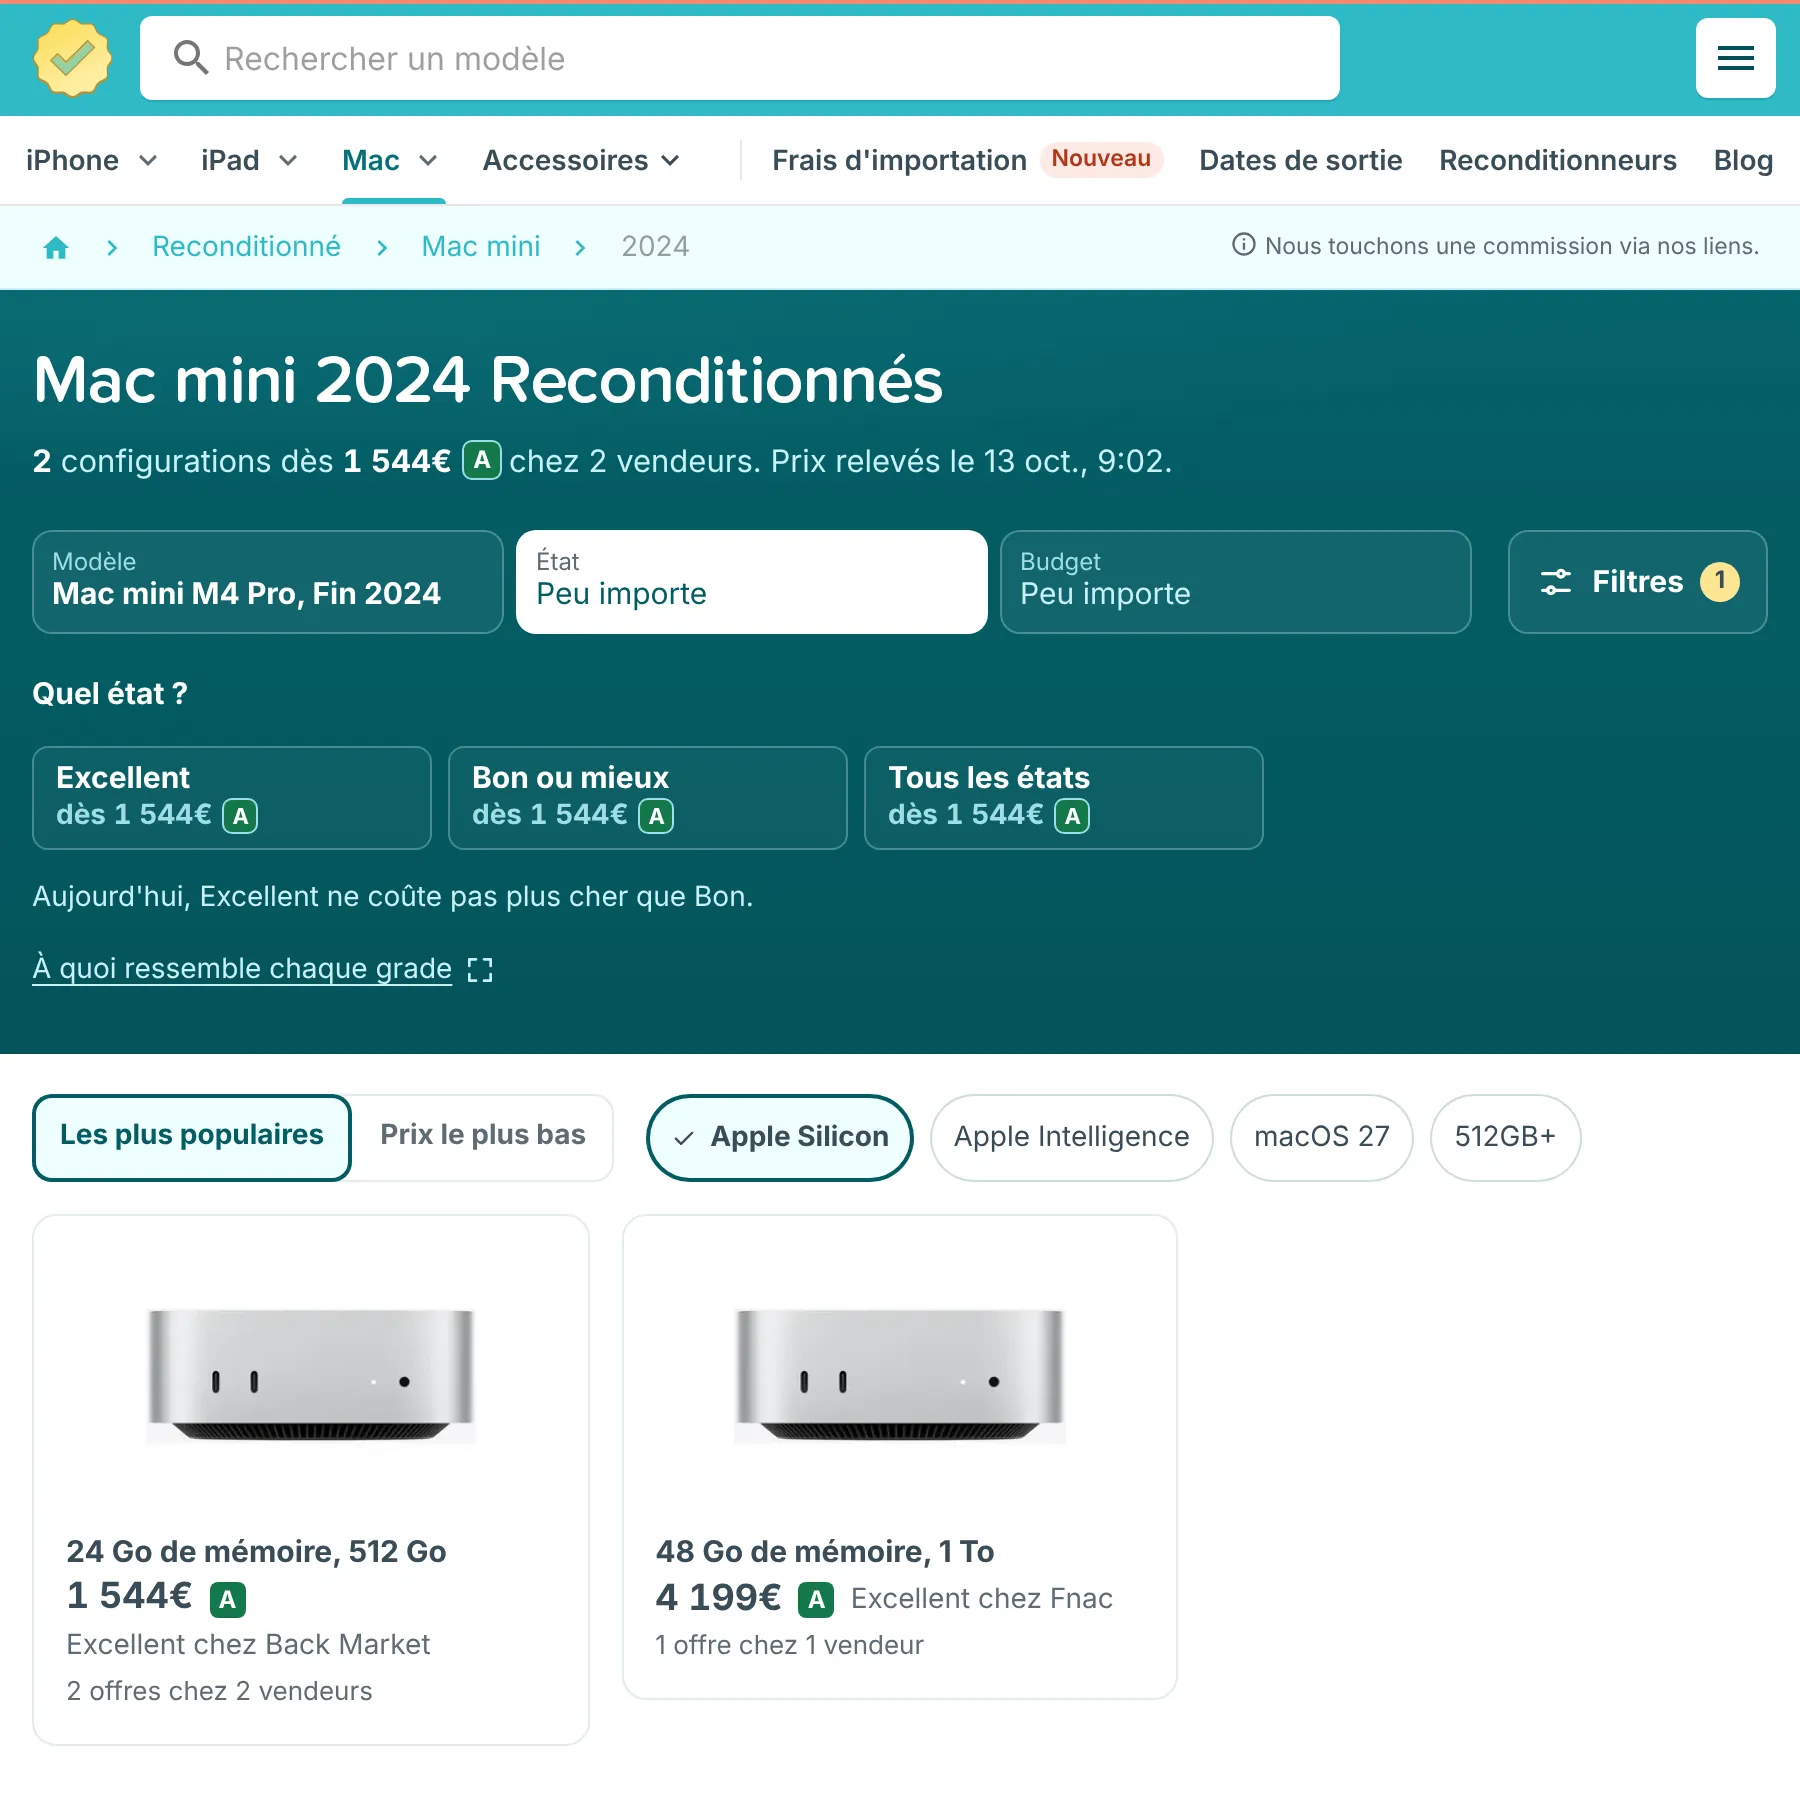Click "2 offres chez 2 vendeurs" text
1800x1800 pixels.
coord(219,1691)
